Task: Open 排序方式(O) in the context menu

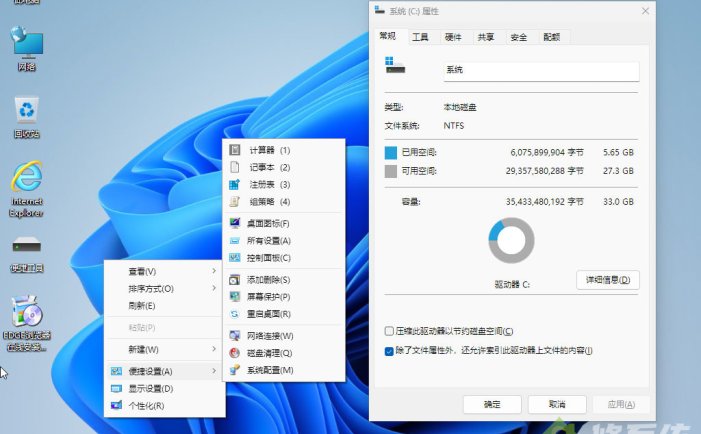Action: tap(151, 289)
